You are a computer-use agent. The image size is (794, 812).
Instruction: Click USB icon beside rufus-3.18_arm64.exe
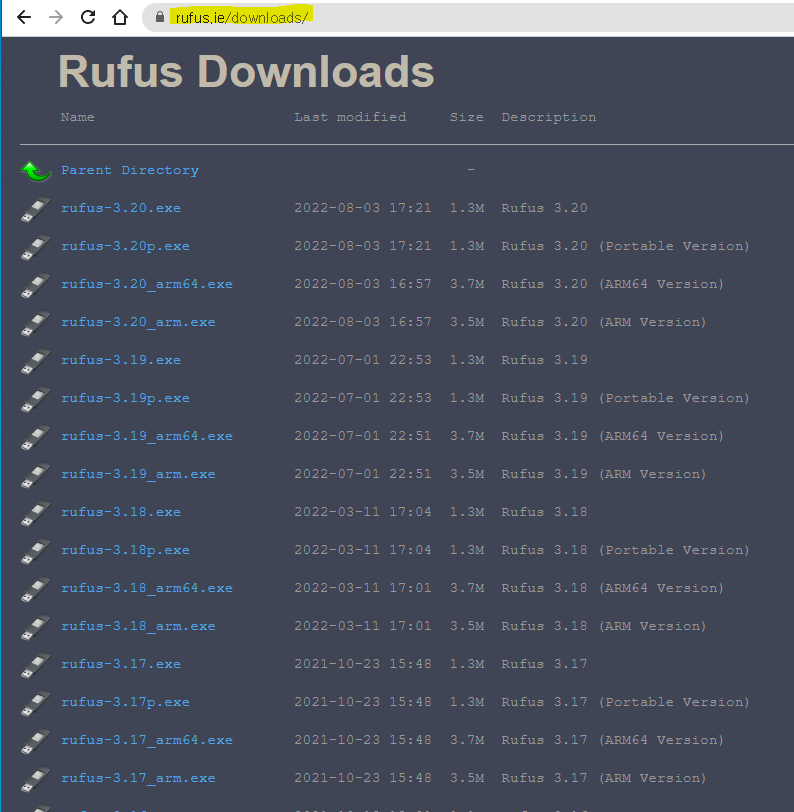pyautogui.click(x=35, y=589)
